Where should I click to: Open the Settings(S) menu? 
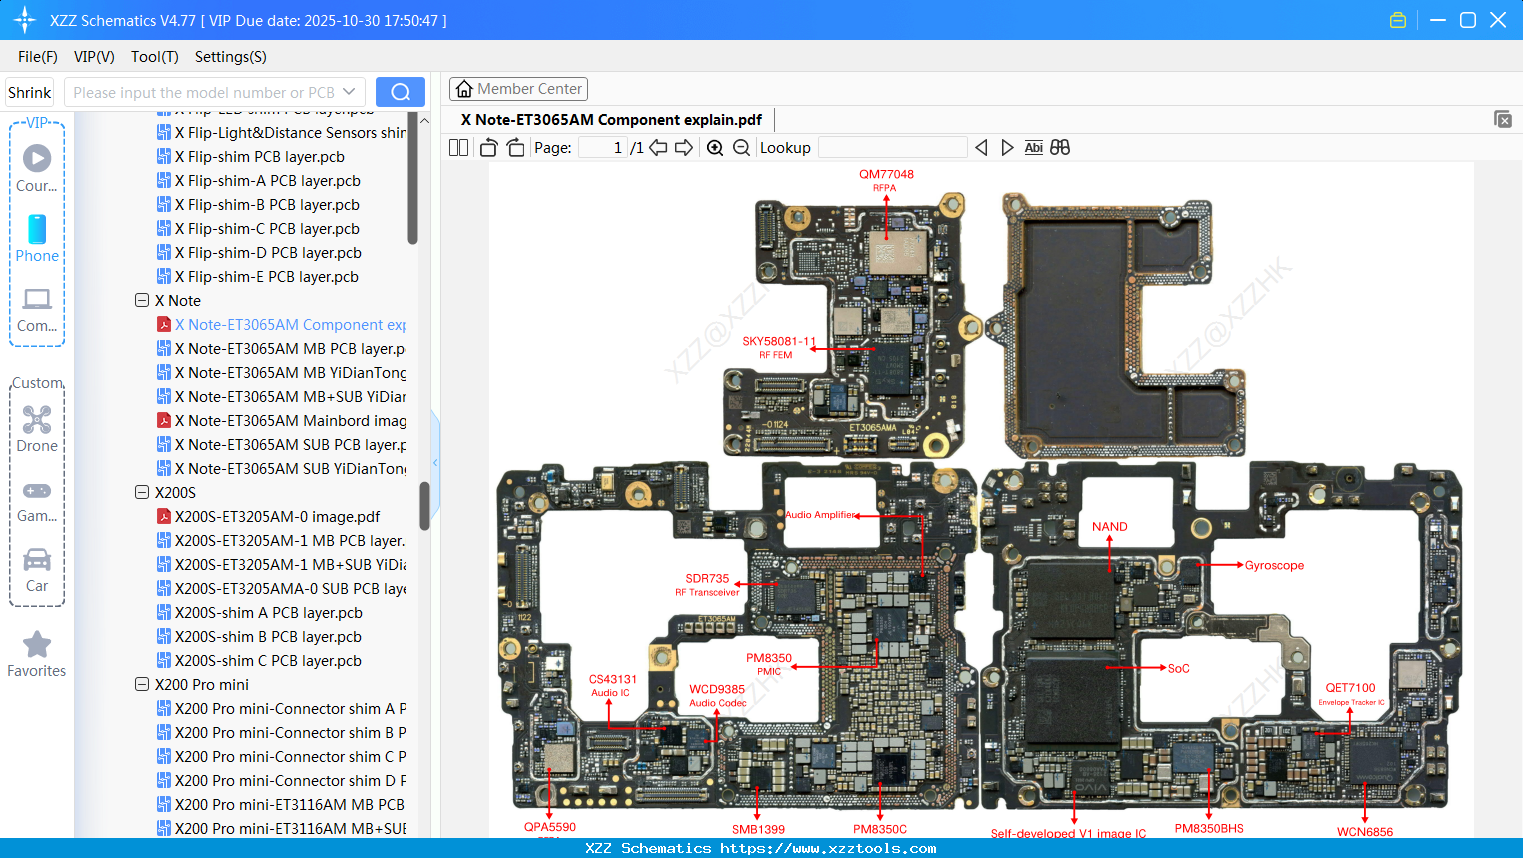click(x=229, y=57)
